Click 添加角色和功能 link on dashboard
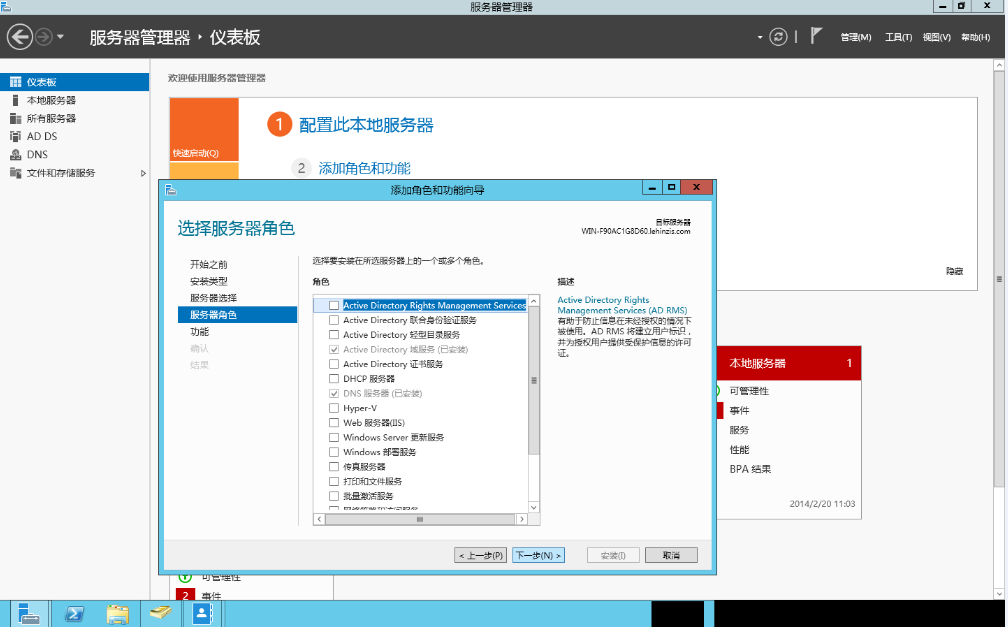Screen dimensions: 1008x627 pyautogui.click(x=364, y=168)
